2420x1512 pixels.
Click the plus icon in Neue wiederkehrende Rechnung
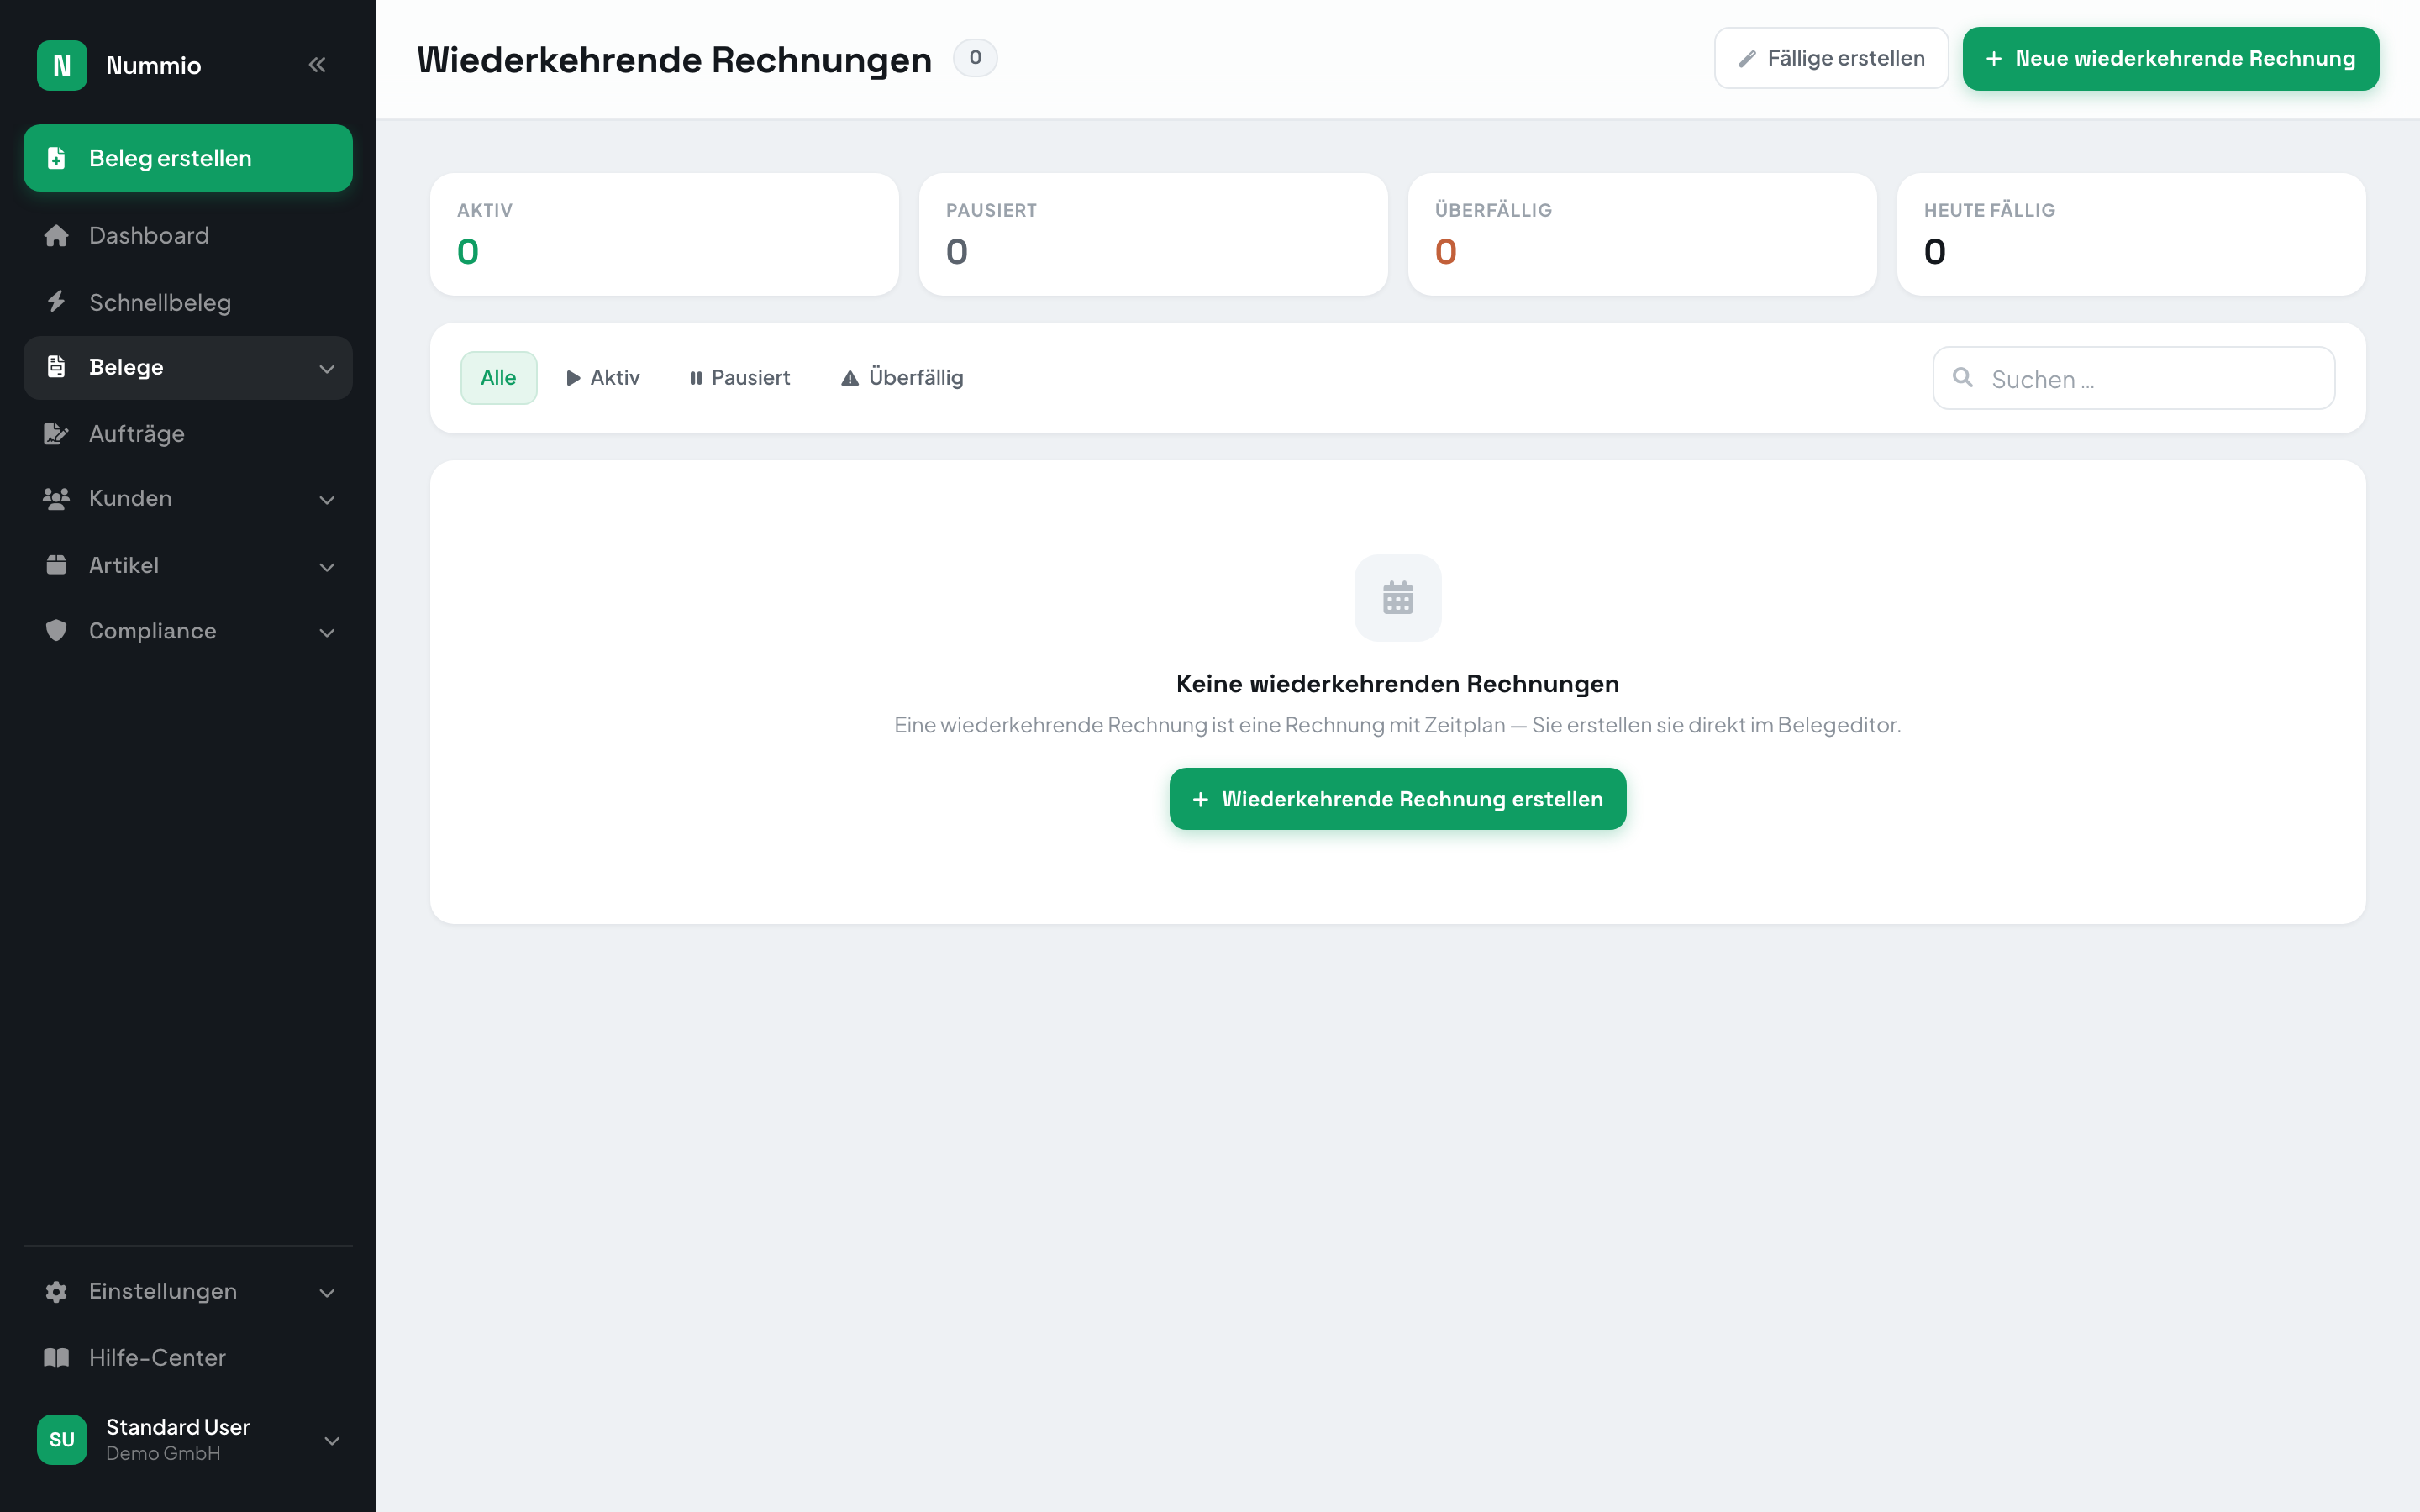pos(1994,59)
